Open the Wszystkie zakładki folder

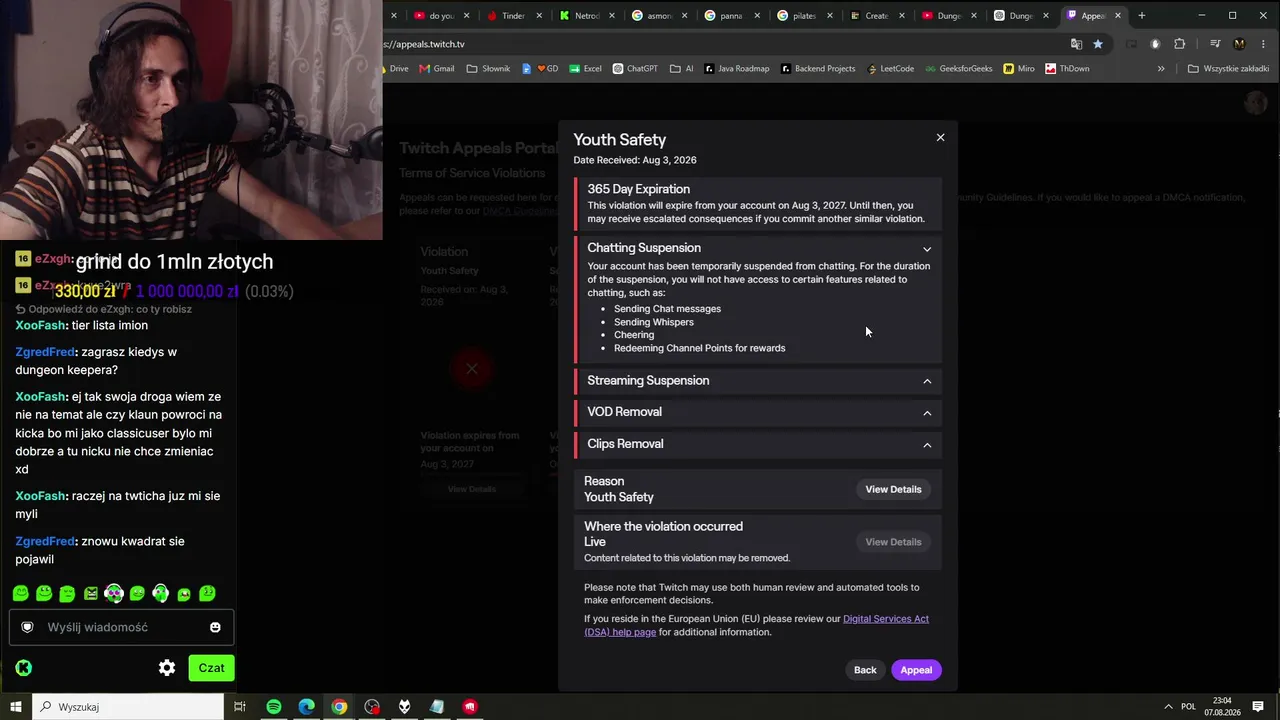click(x=1228, y=69)
